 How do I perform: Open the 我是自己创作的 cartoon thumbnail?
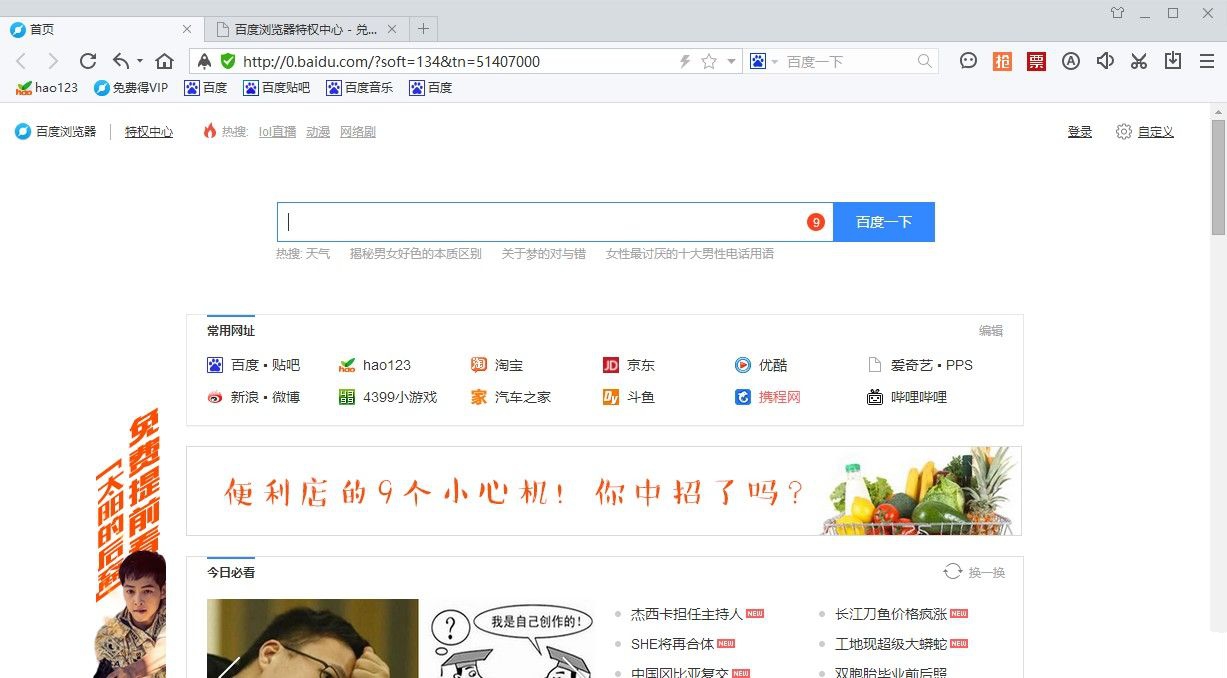(x=512, y=638)
